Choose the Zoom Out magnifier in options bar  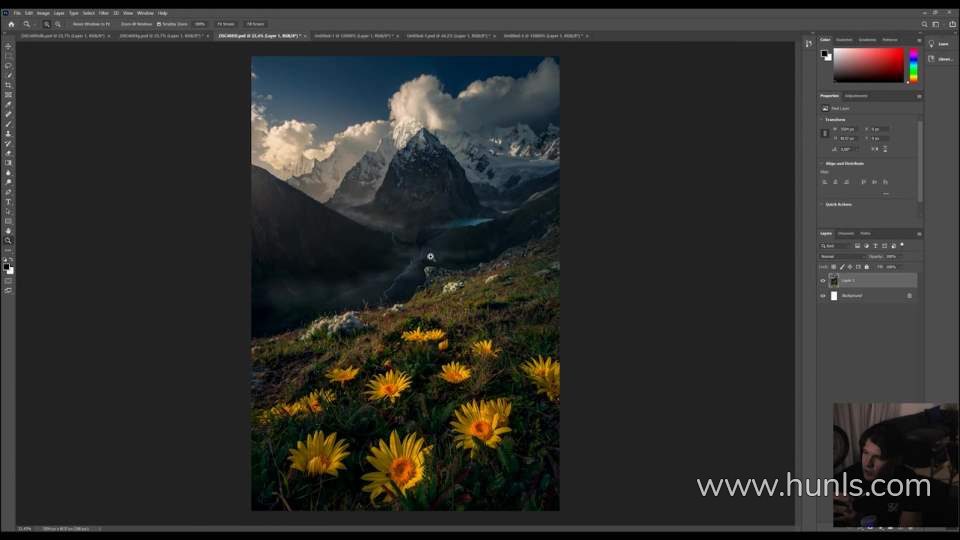[x=58, y=24]
